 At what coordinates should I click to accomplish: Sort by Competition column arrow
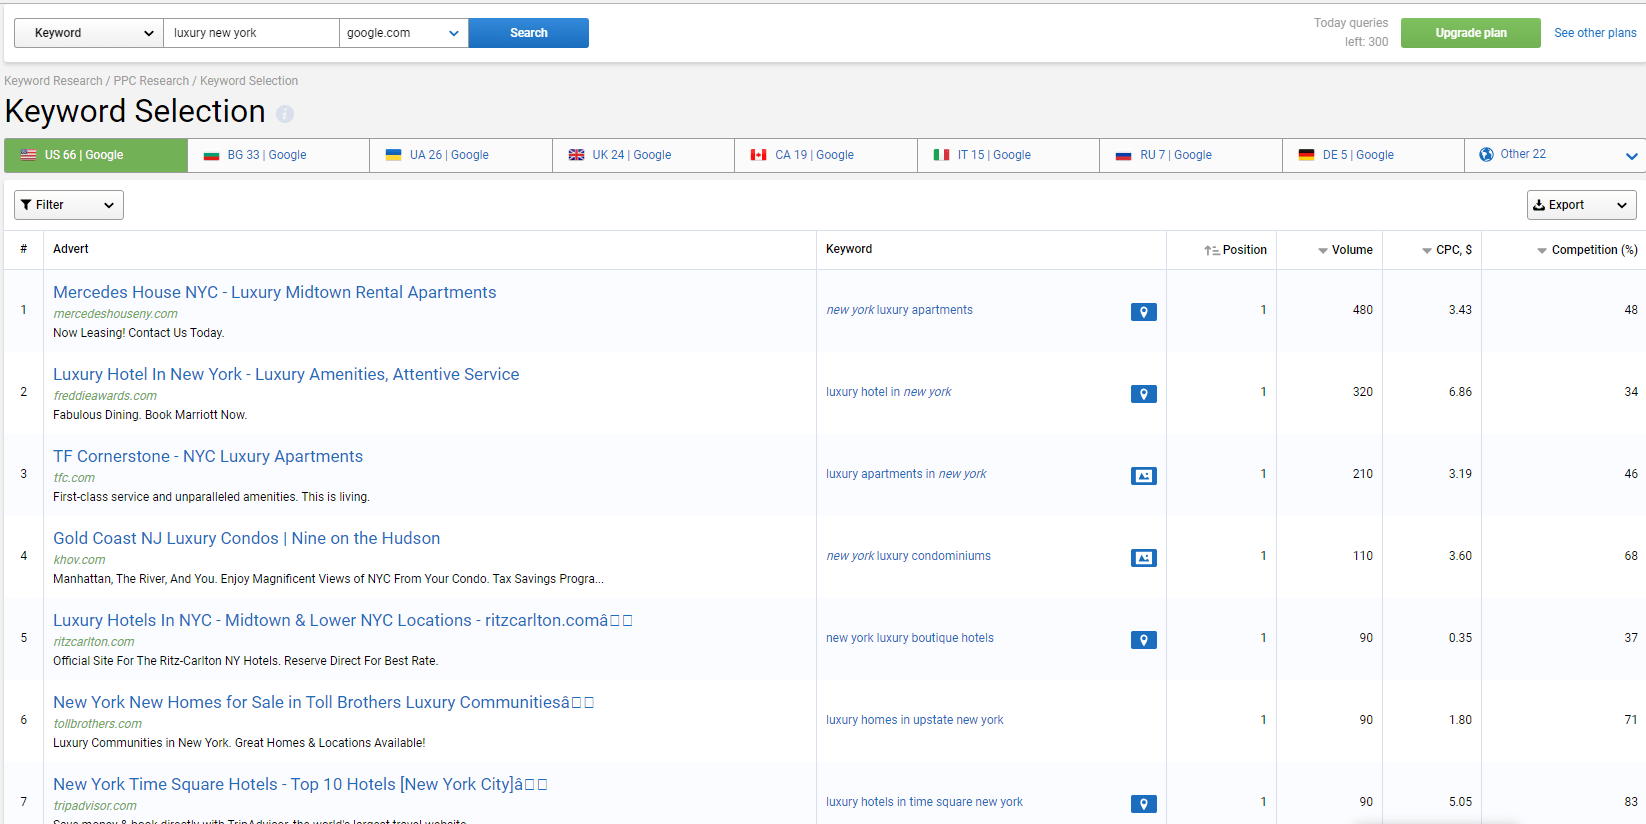1542,251
